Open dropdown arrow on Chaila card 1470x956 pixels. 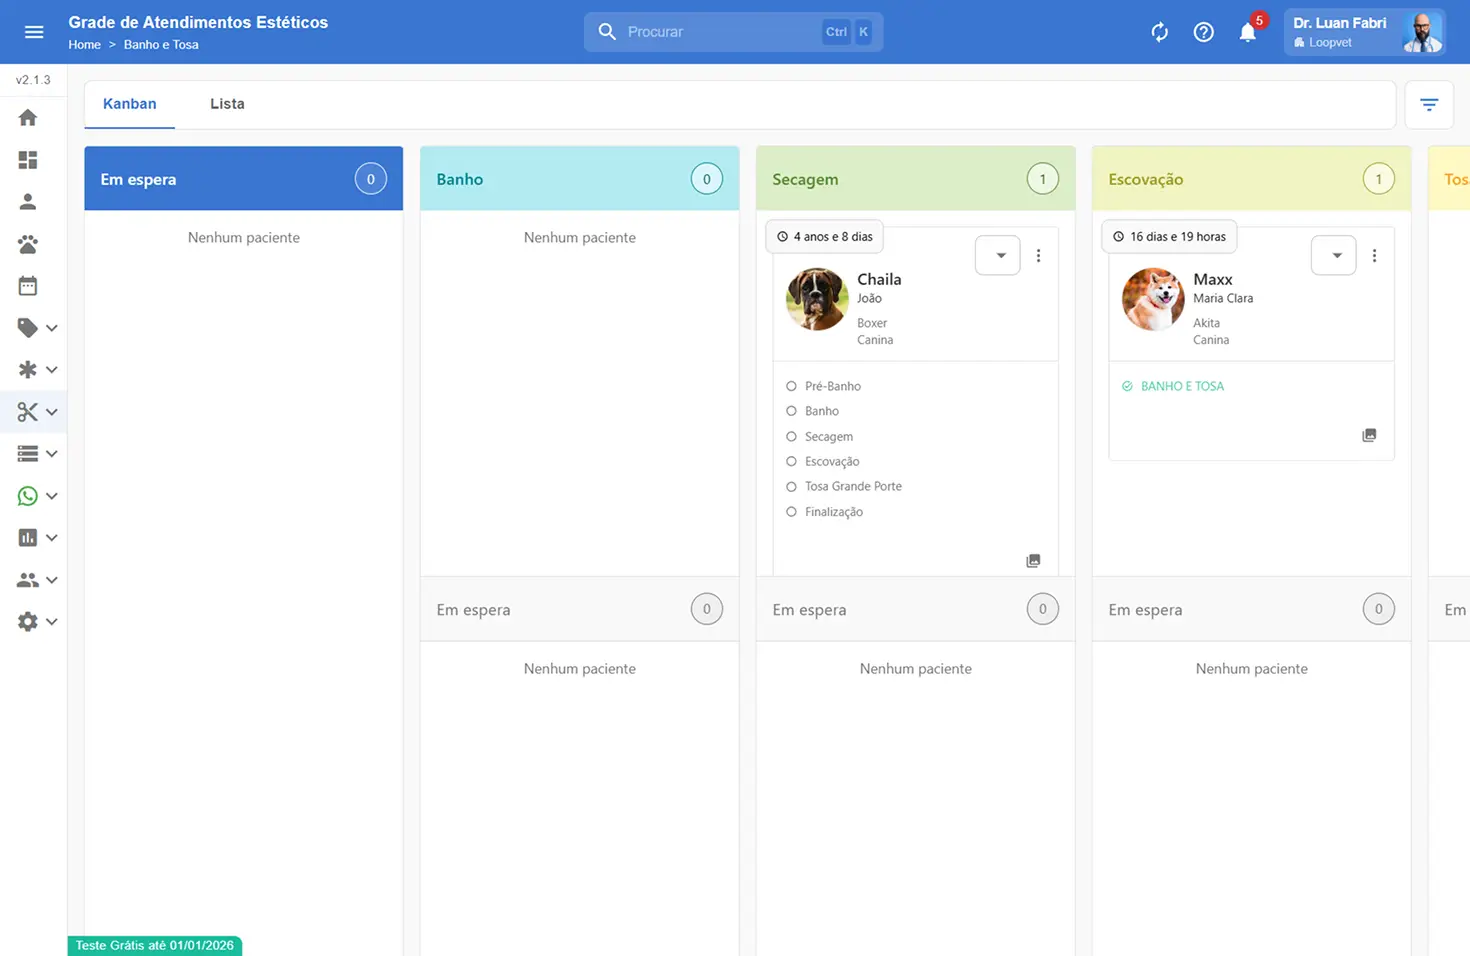(998, 256)
